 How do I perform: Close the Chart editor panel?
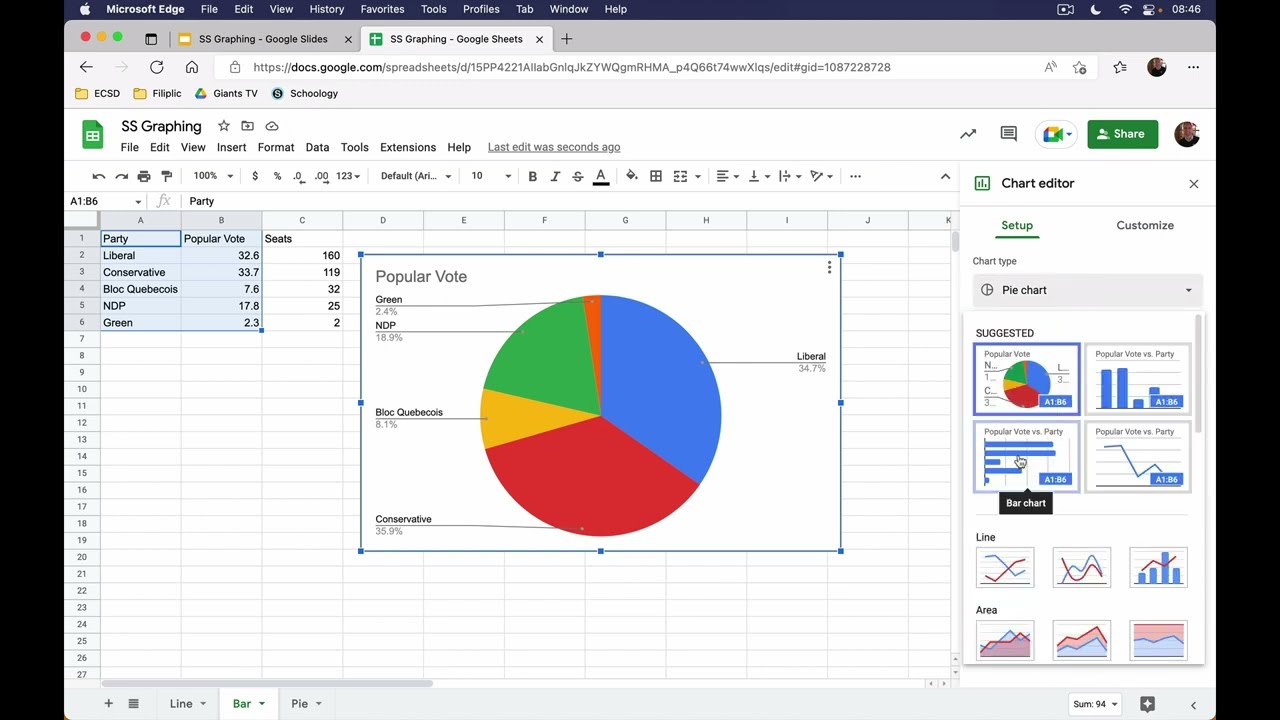point(1193,184)
